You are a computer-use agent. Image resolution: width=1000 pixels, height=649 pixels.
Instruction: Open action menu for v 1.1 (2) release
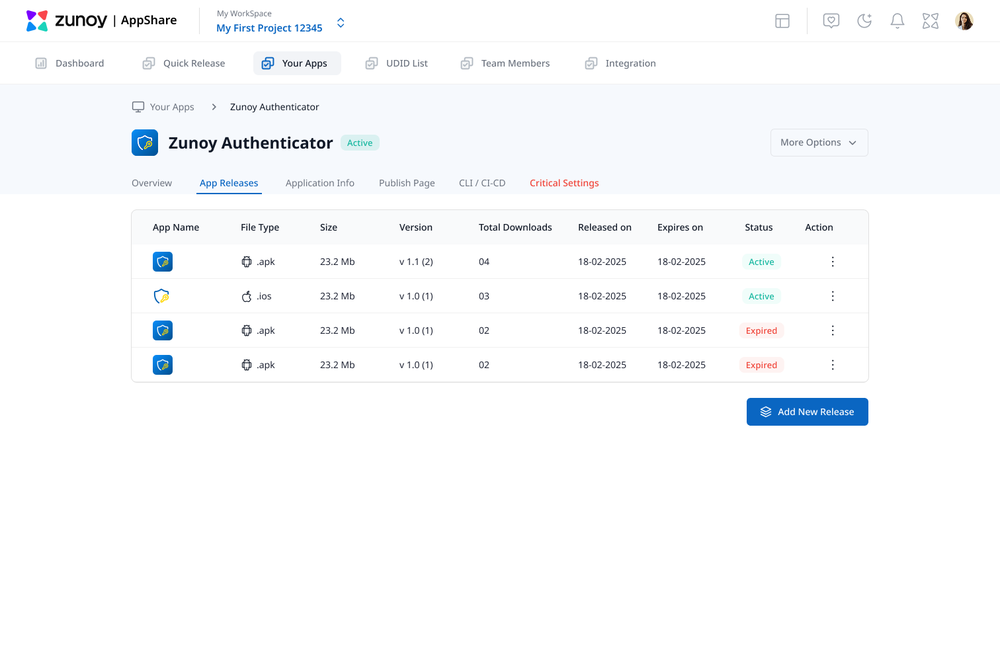pos(832,261)
